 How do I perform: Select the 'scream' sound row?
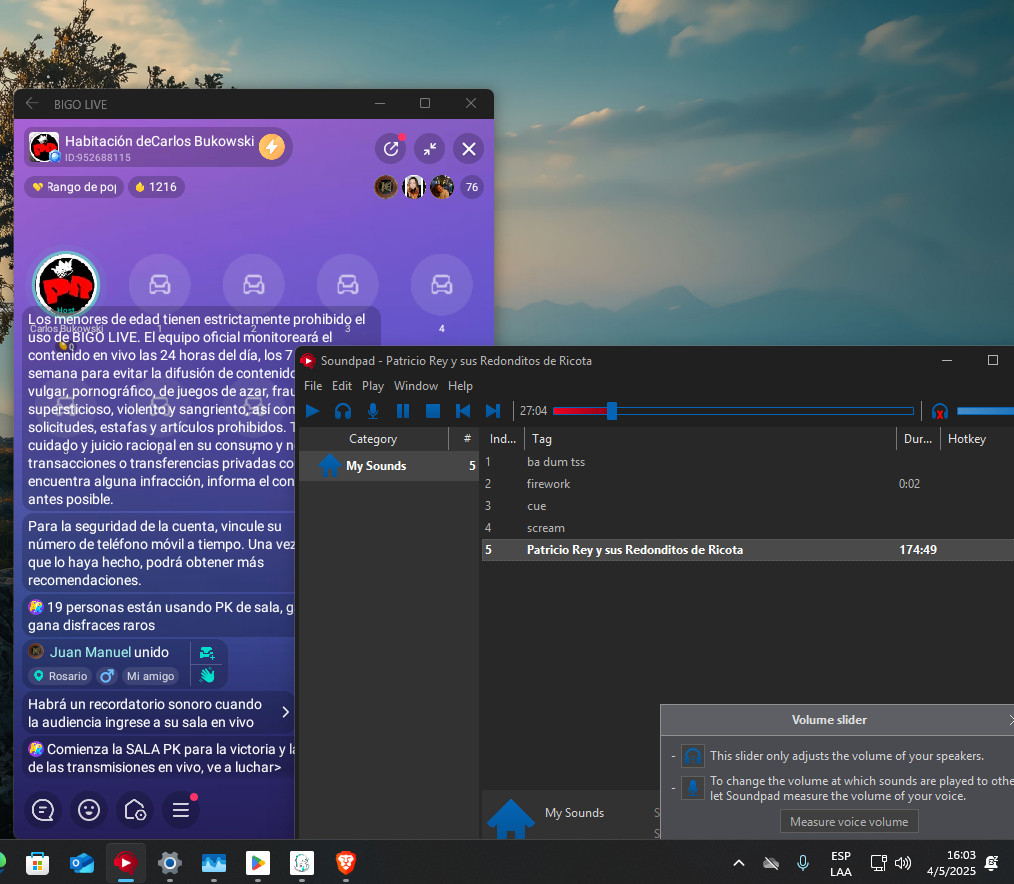pos(748,528)
